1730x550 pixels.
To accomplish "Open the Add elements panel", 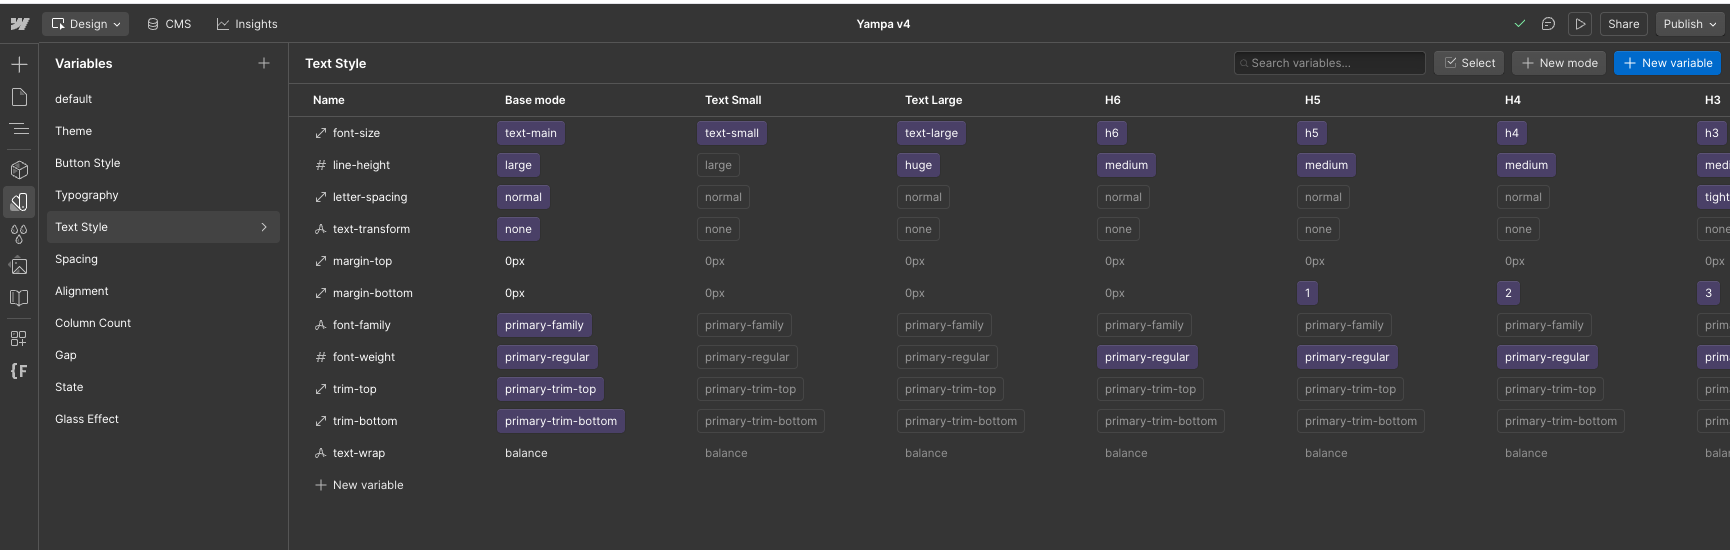I will click(x=19, y=65).
